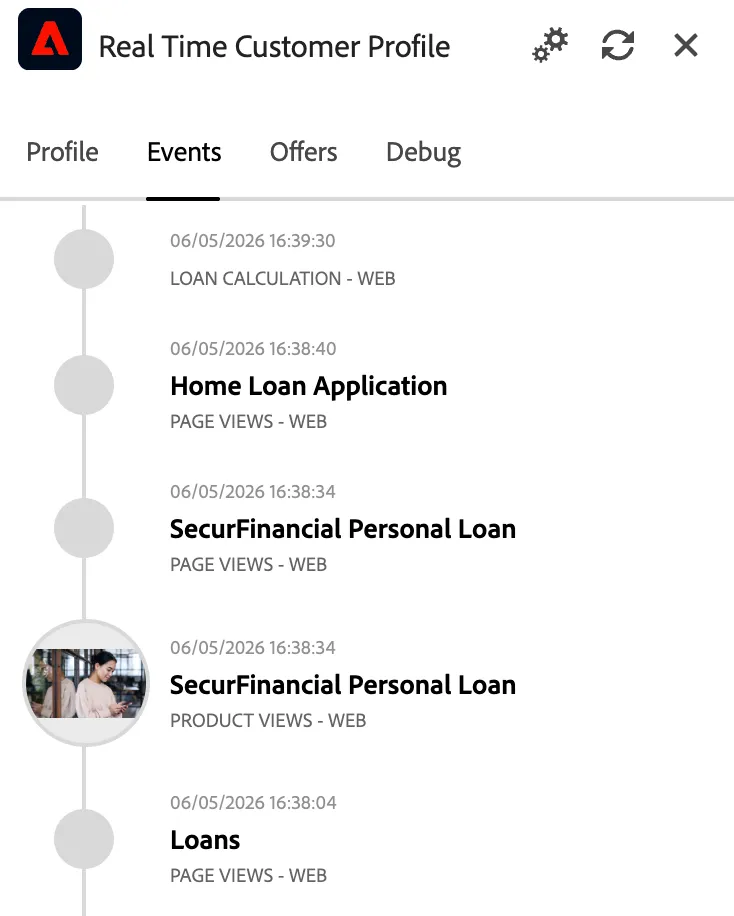The width and height of the screenshot is (734, 916).
Task: Open the Personal Loan product view thumbnail
Action: tap(86, 683)
